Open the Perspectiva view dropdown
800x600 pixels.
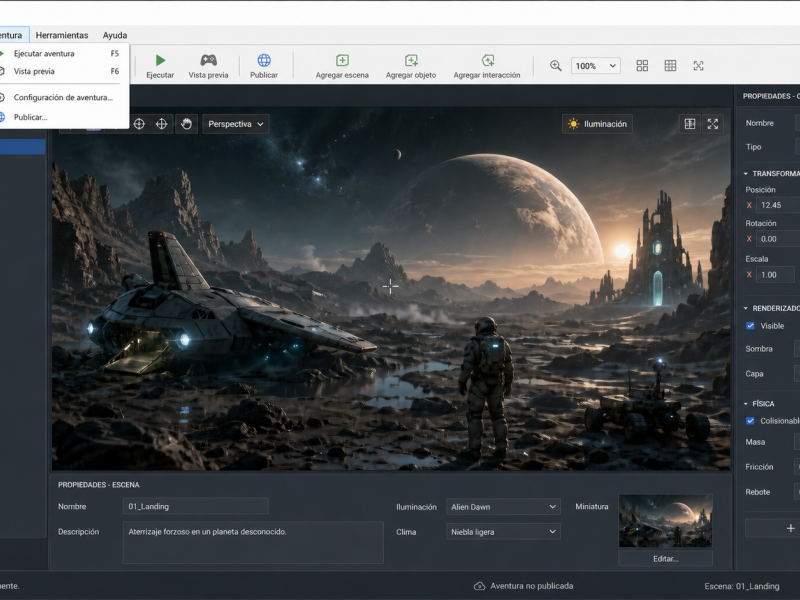(236, 124)
